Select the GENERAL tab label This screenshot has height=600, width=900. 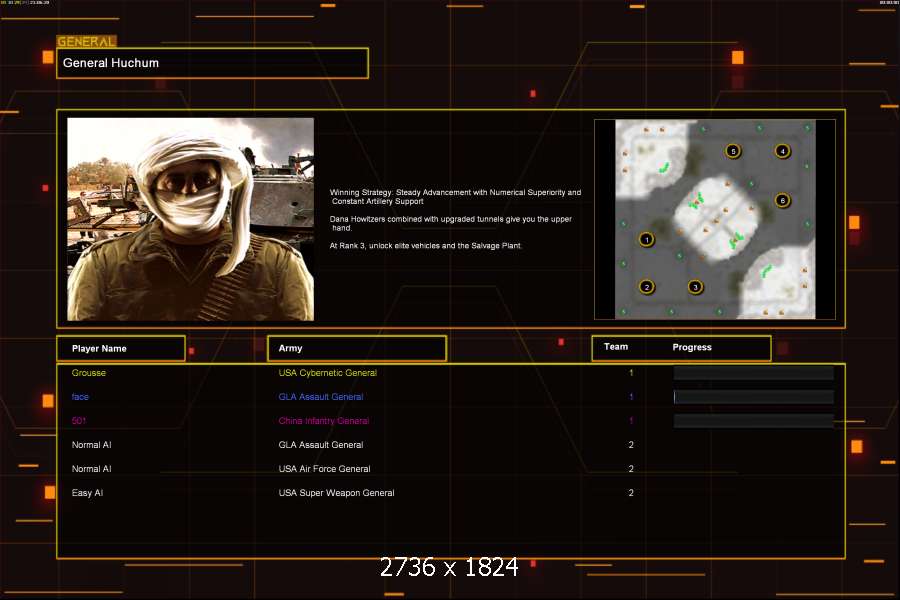[86, 42]
